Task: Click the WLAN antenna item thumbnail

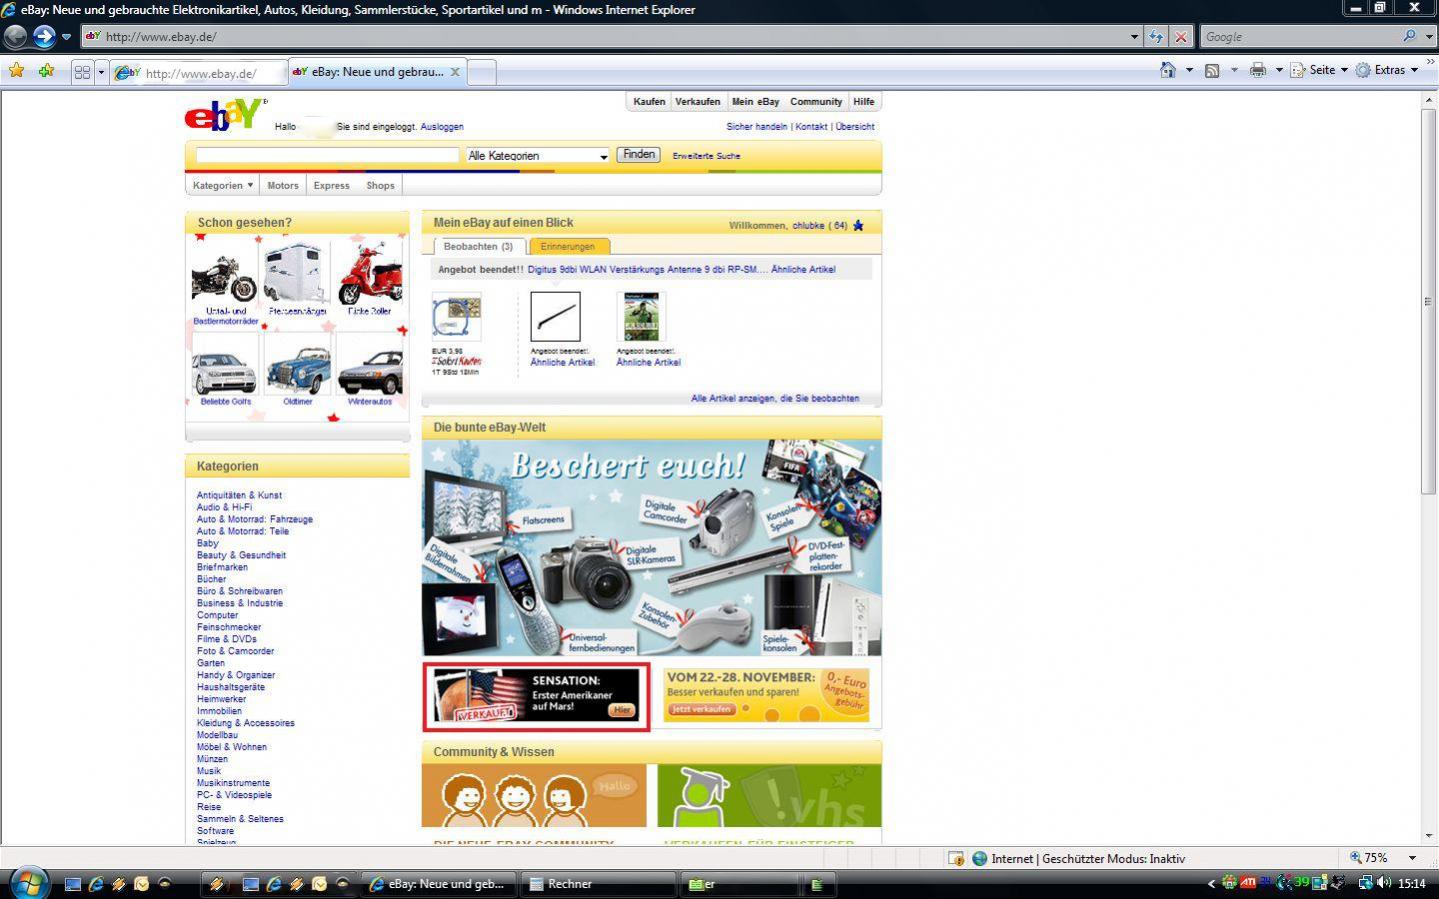Action: 555,316
